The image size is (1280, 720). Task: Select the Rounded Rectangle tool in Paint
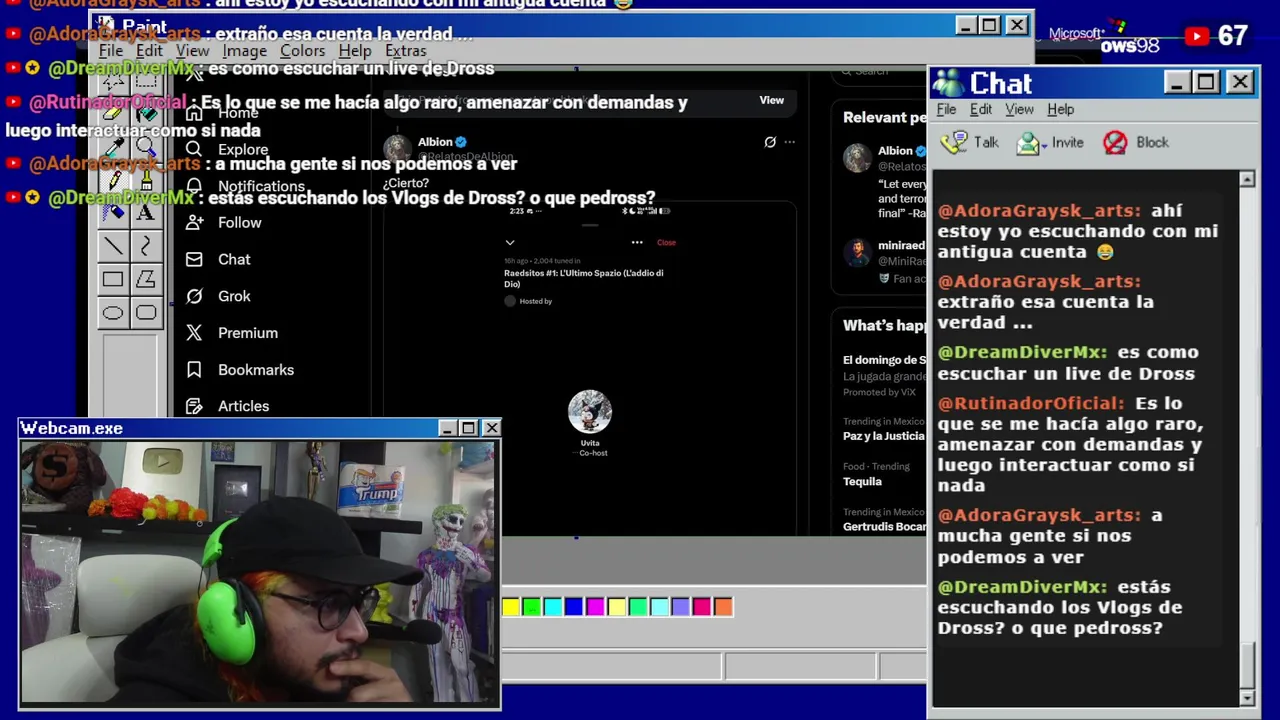(146, 313)
